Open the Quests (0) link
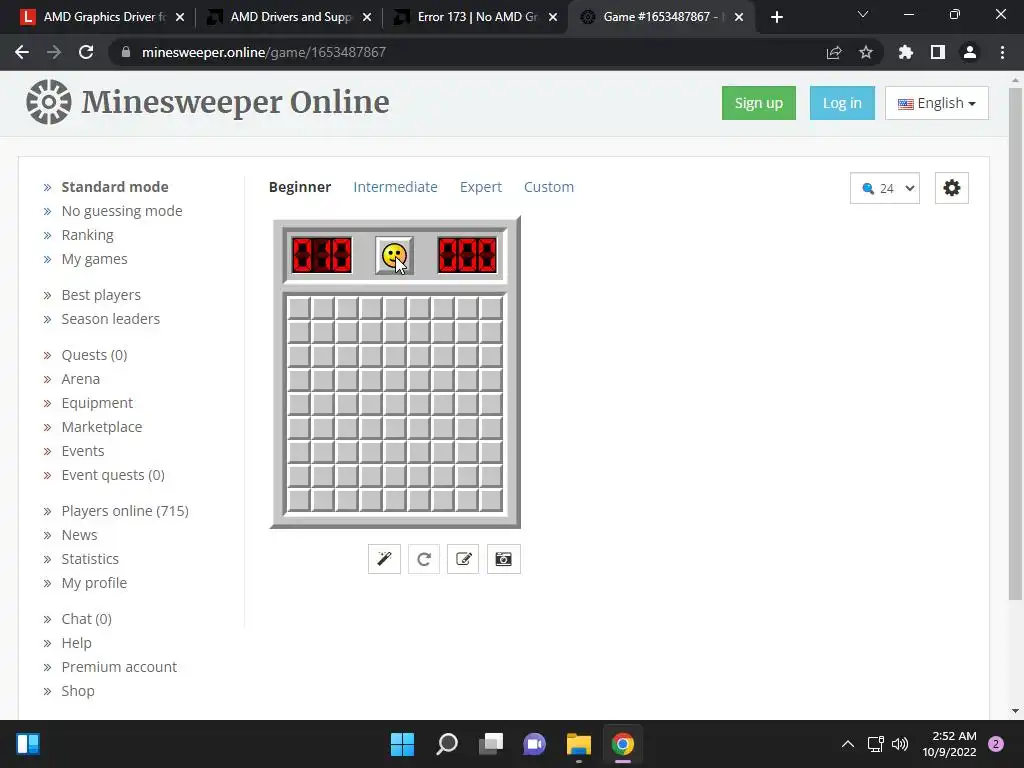 [94, 355]
